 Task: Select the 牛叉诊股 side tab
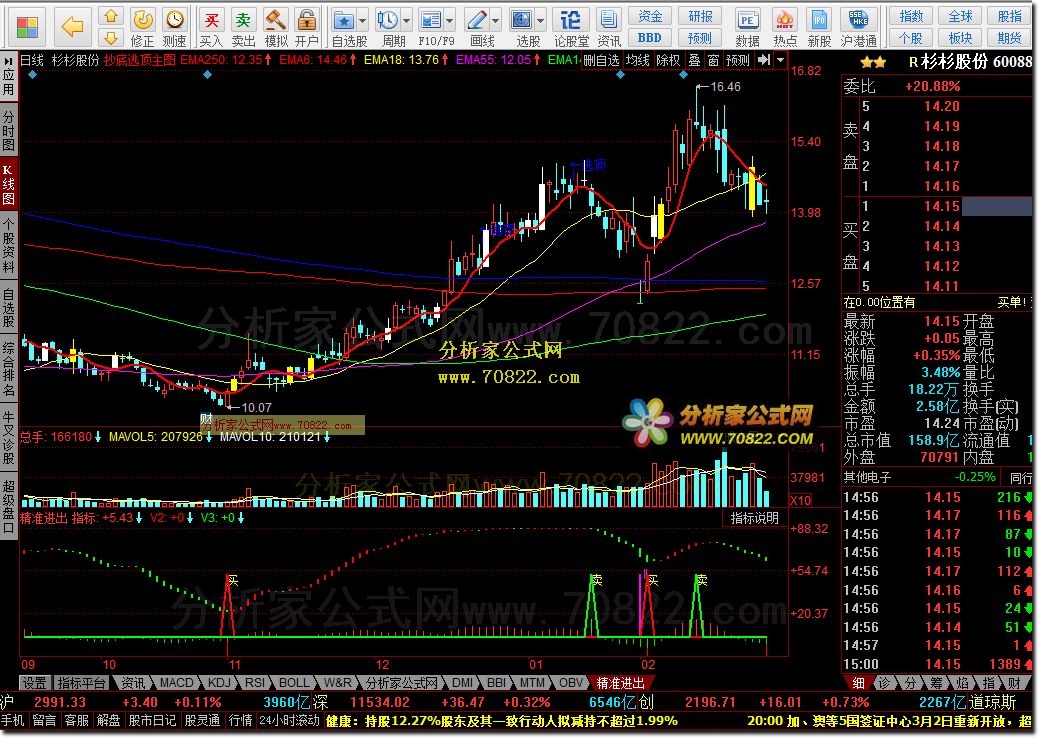pyautogui.click(x=9, y=436)
